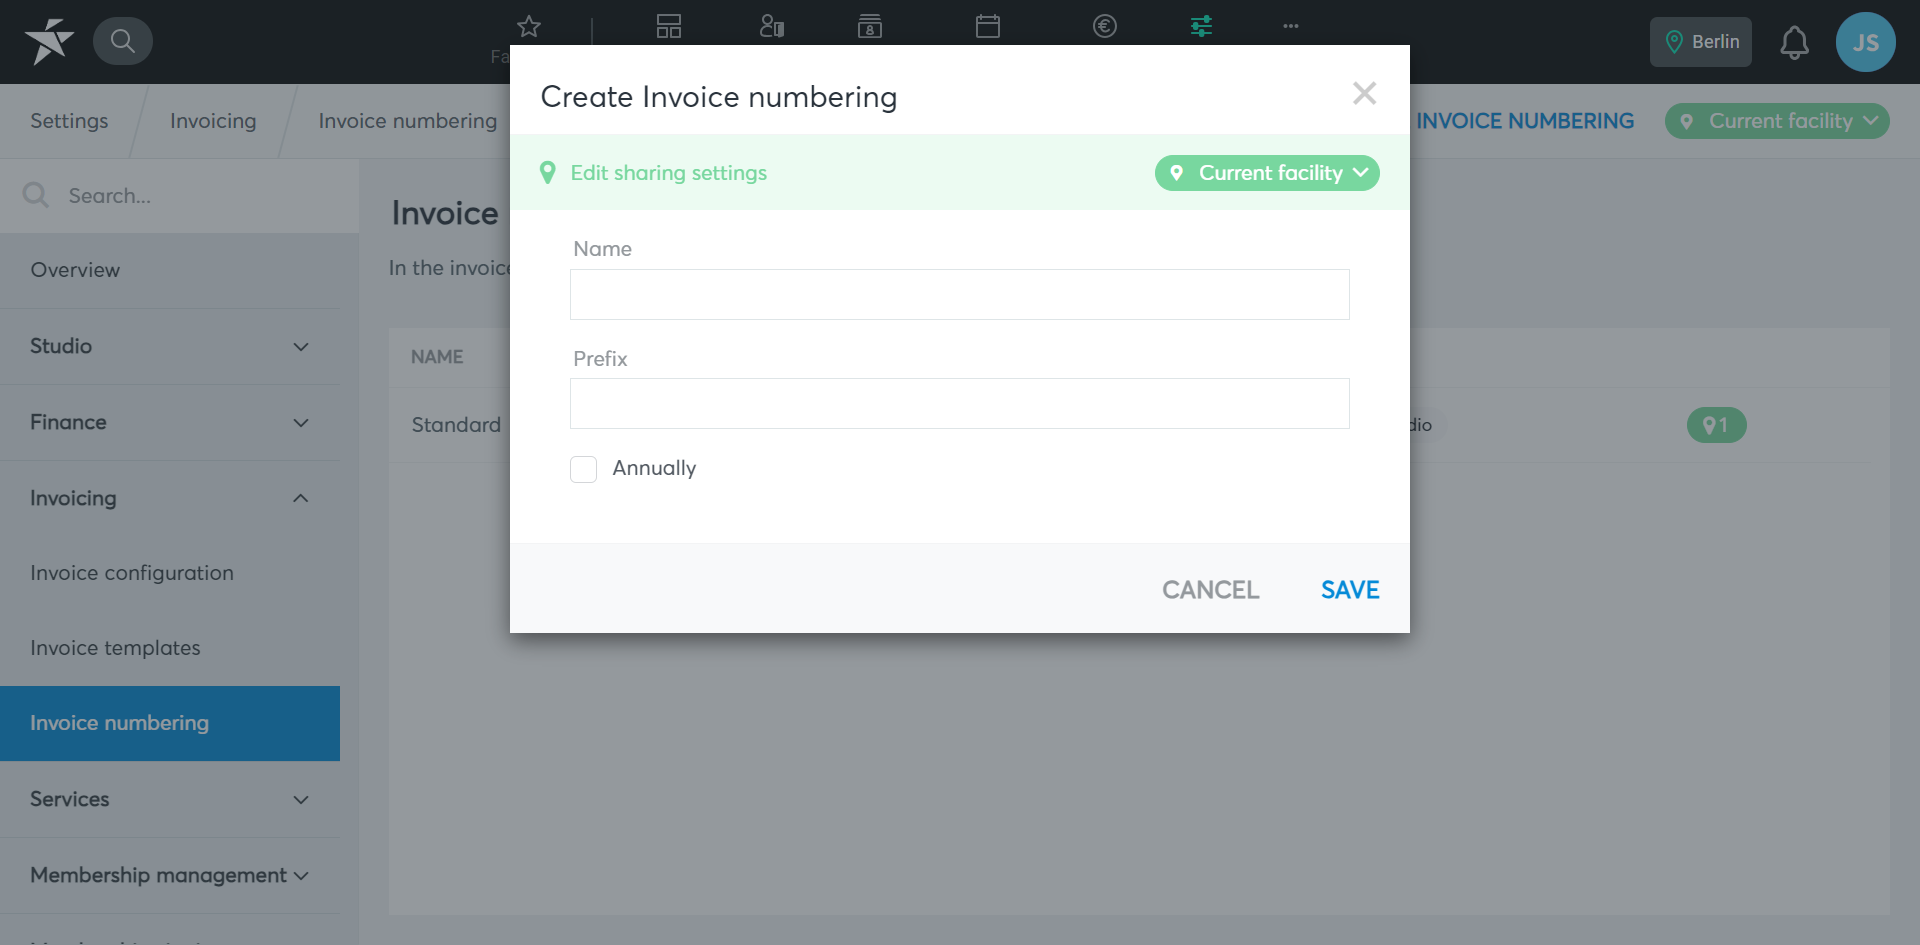Expand the Finance section in sidebar
The height and width of the screenshot is (945, 1920).
coord(170,422)
